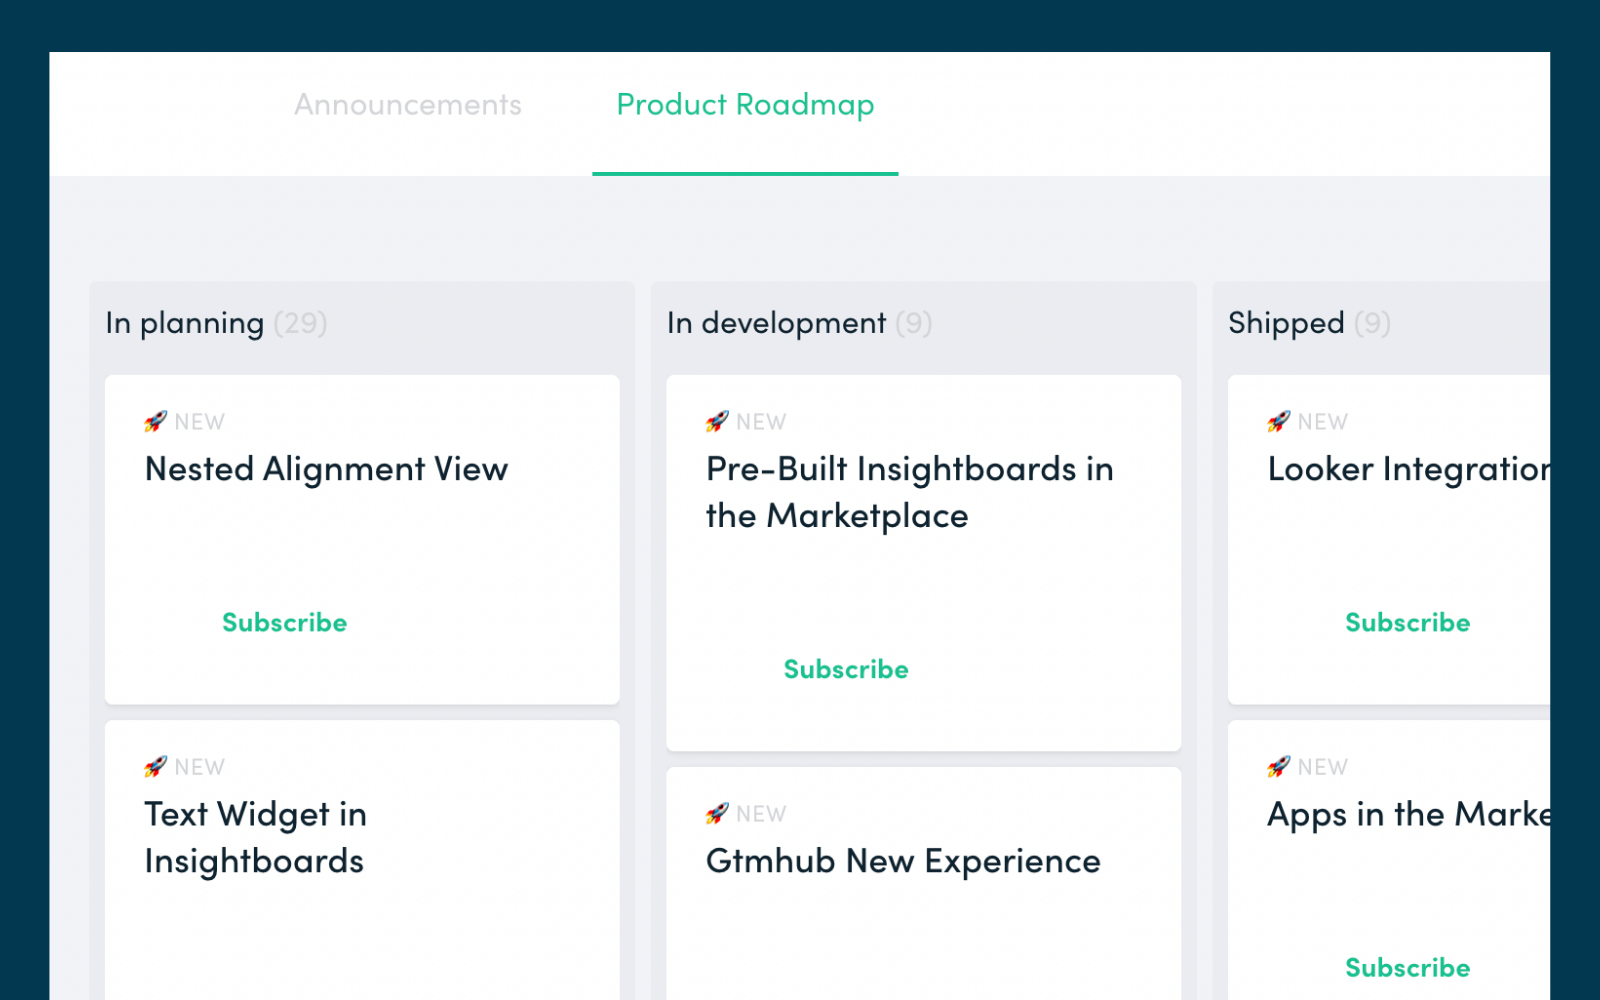Subscribe to Looker Integration

click(x=1407, y=622)
